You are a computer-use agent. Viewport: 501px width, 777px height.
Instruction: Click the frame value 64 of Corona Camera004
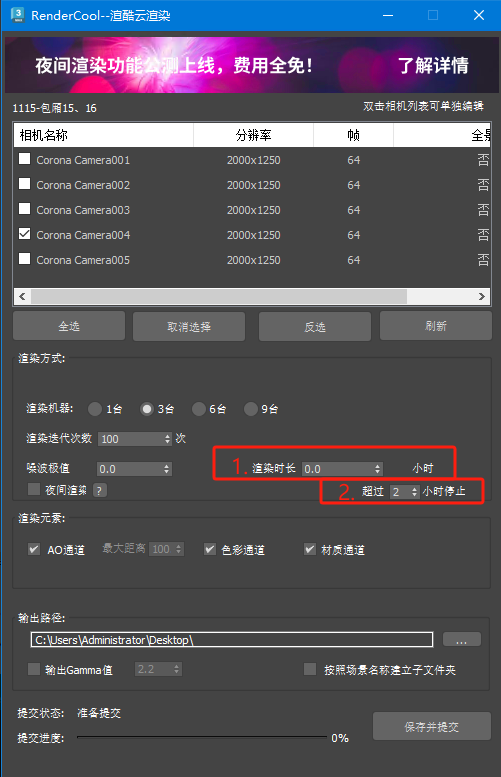[353, 235]
